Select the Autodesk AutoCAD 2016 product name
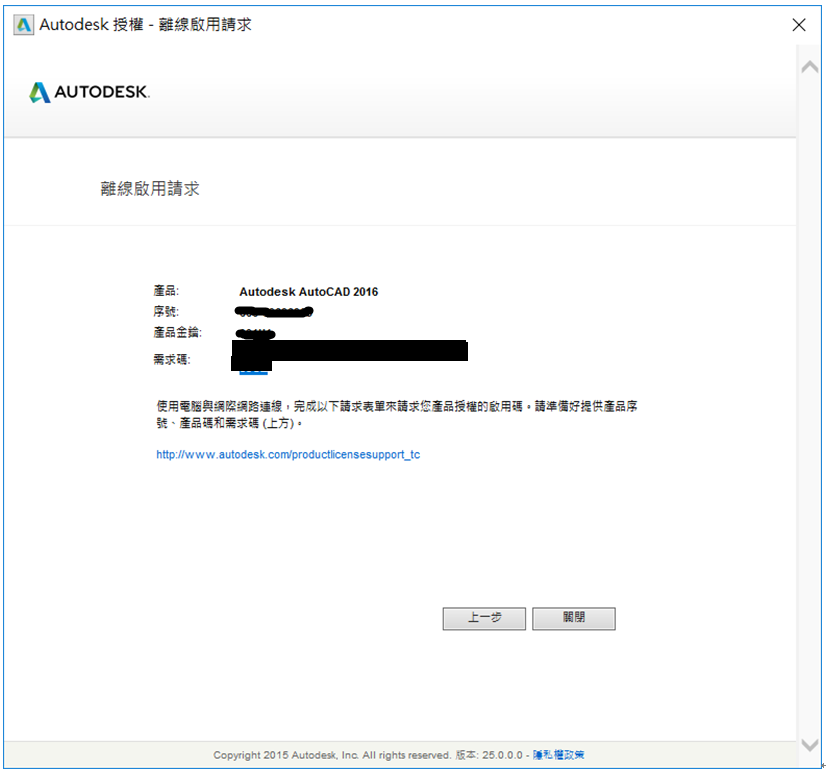The height and width of the screenshot is (774, 826). 309,292
